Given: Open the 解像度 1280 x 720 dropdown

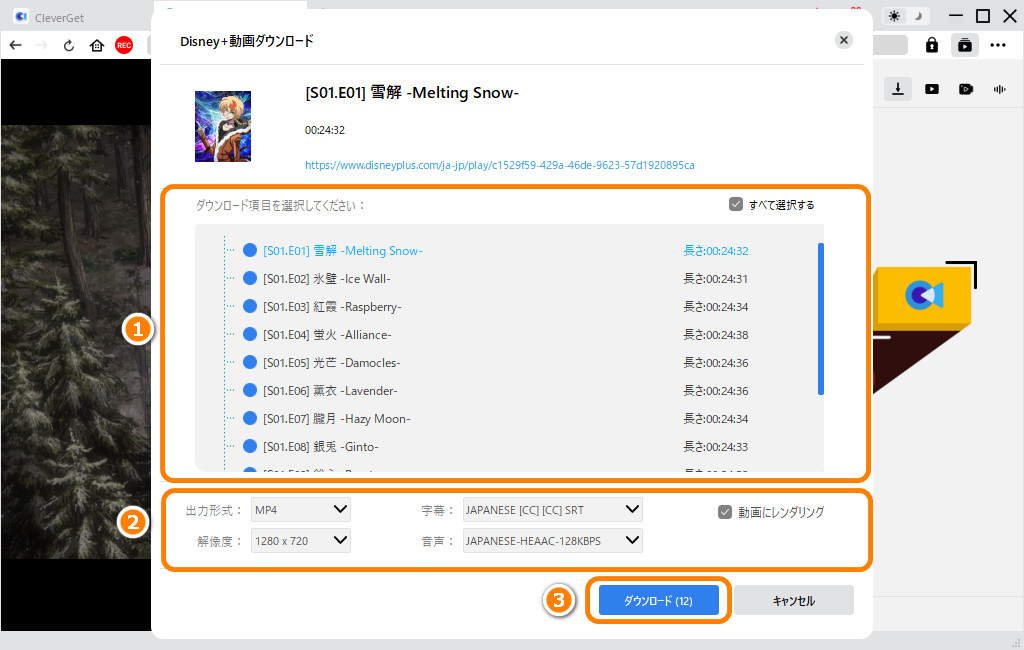Looking at the screenshot, I should pos(300,541).
